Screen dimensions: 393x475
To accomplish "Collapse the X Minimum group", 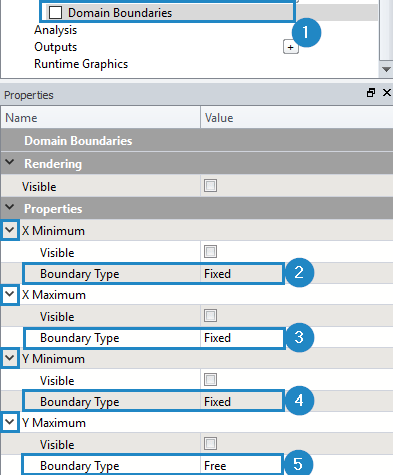I will (10, 230).
